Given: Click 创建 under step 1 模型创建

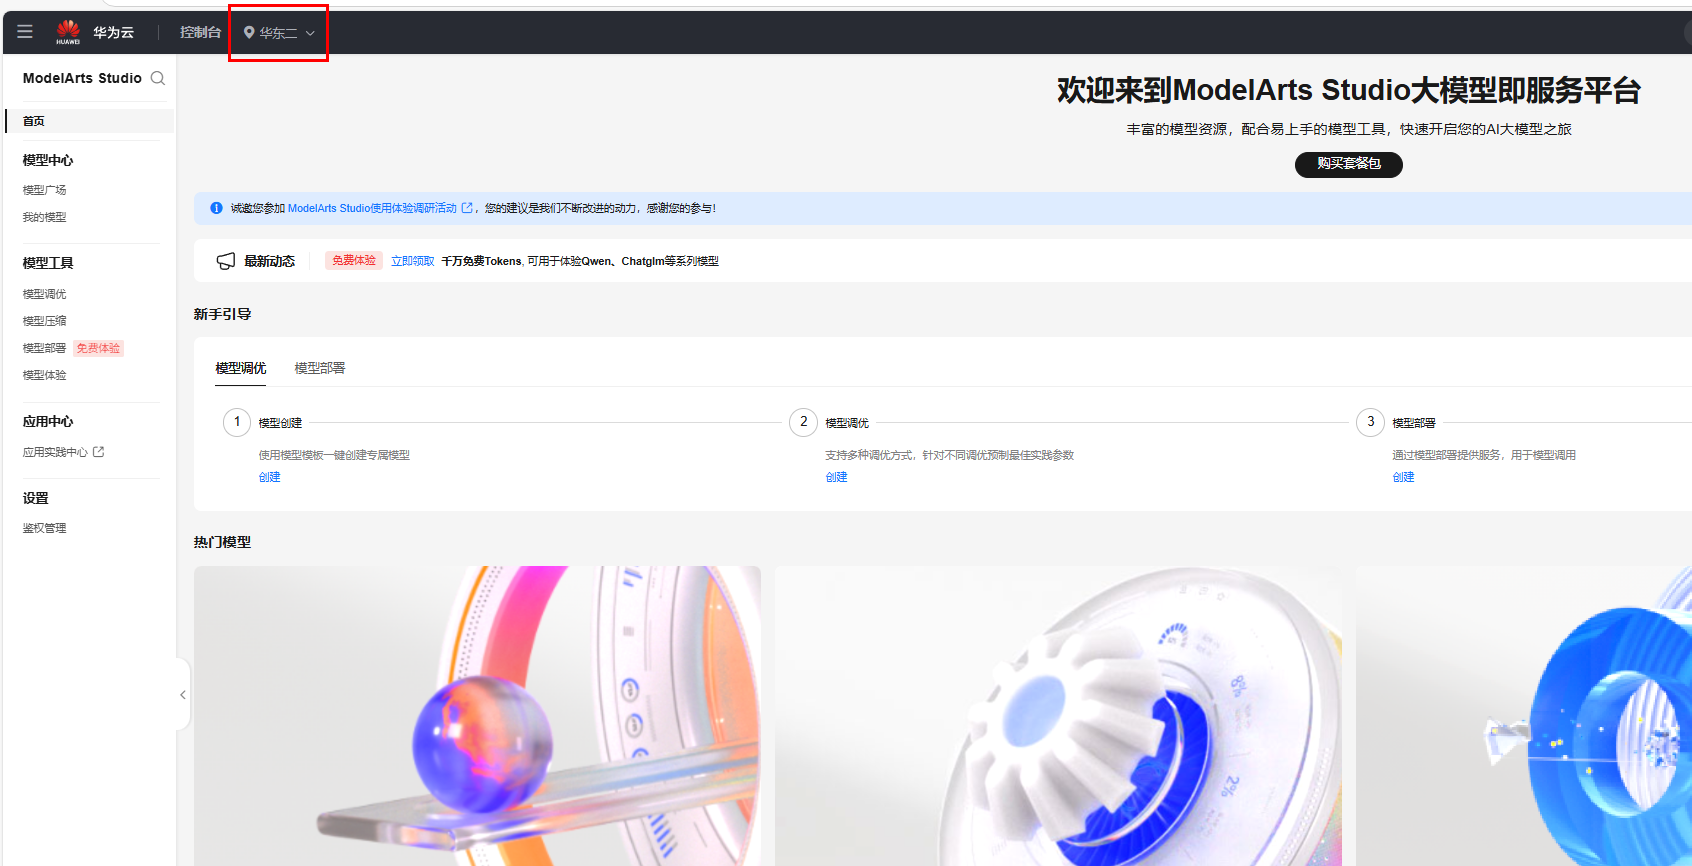Looking at the screenshot, I should click(270, 477).
